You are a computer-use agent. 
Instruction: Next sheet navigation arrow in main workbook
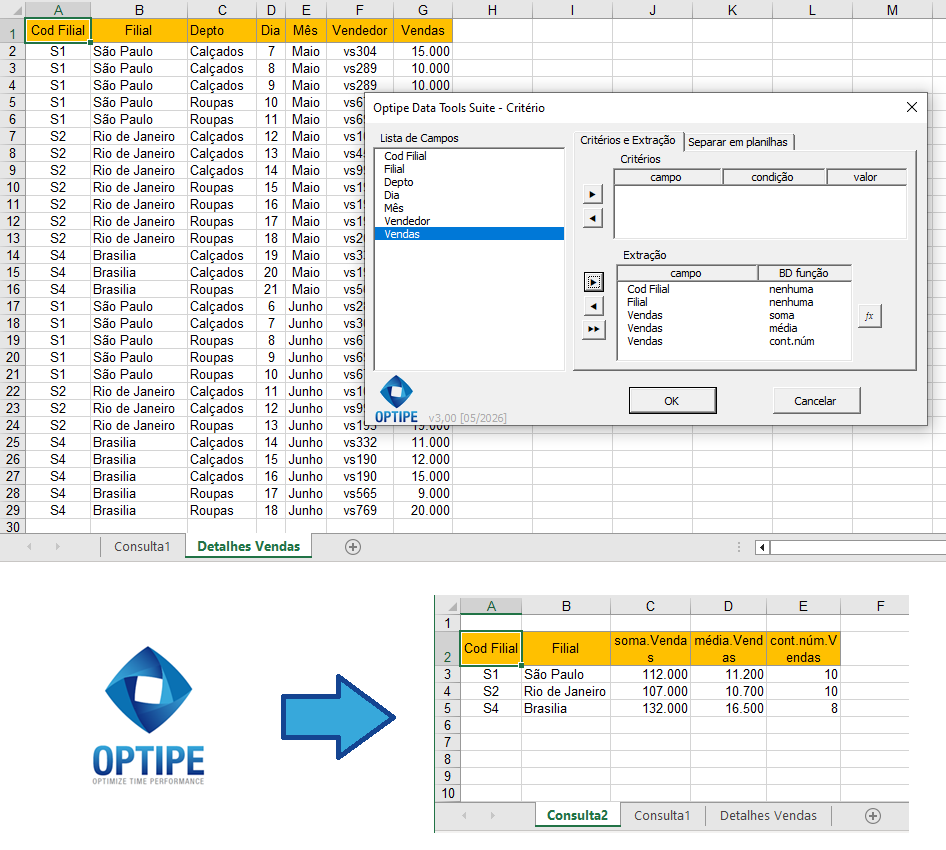pos(57,547)
